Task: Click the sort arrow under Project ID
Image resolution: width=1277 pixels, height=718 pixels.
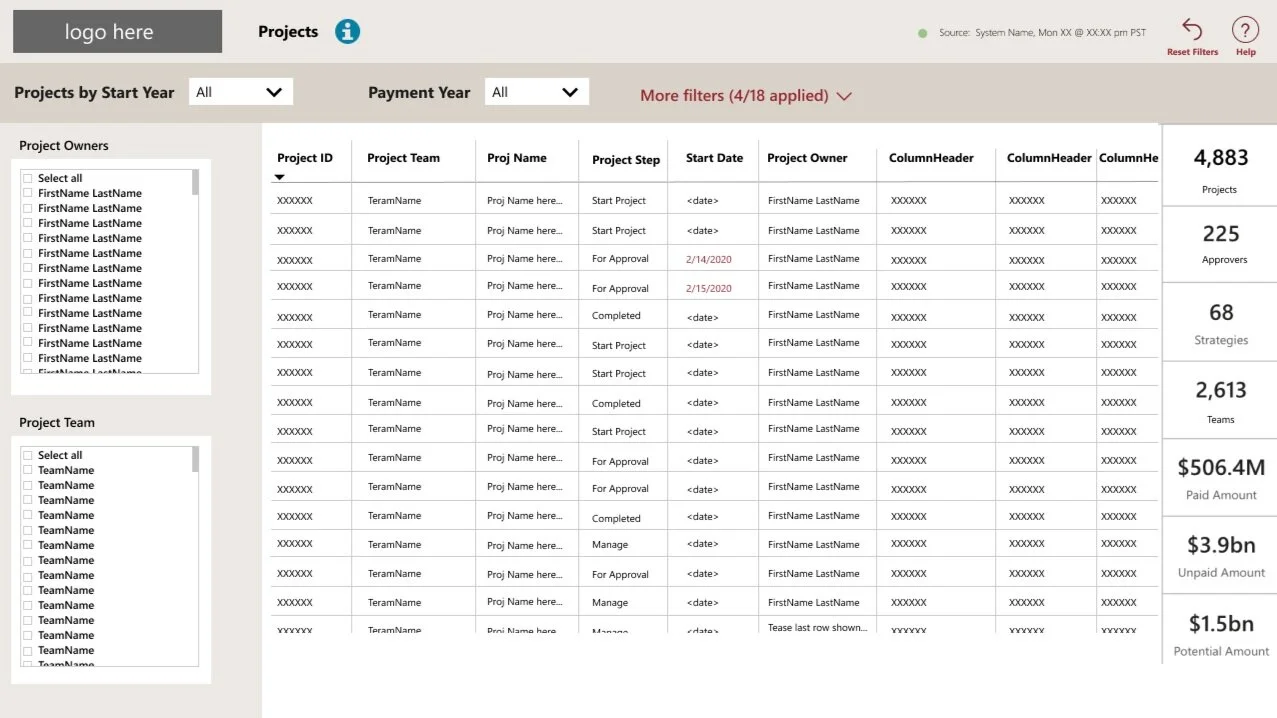Action: 280,176
